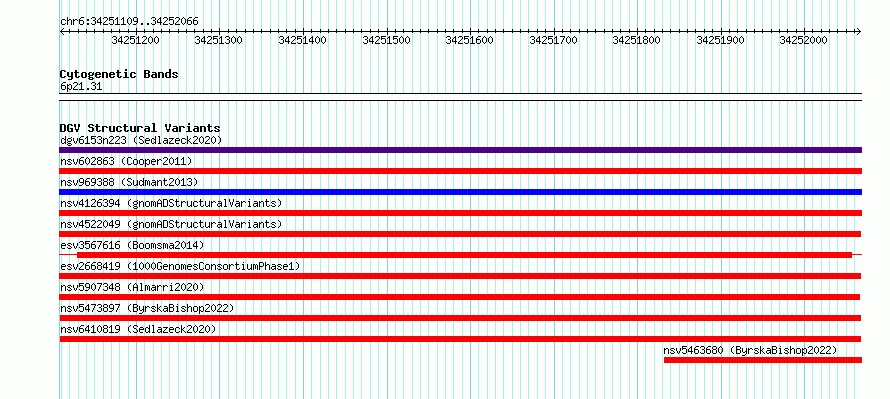Open nsv969388 (Sudmant2013) label
Viewport: 890px width, 399px height.
[129, 182]
